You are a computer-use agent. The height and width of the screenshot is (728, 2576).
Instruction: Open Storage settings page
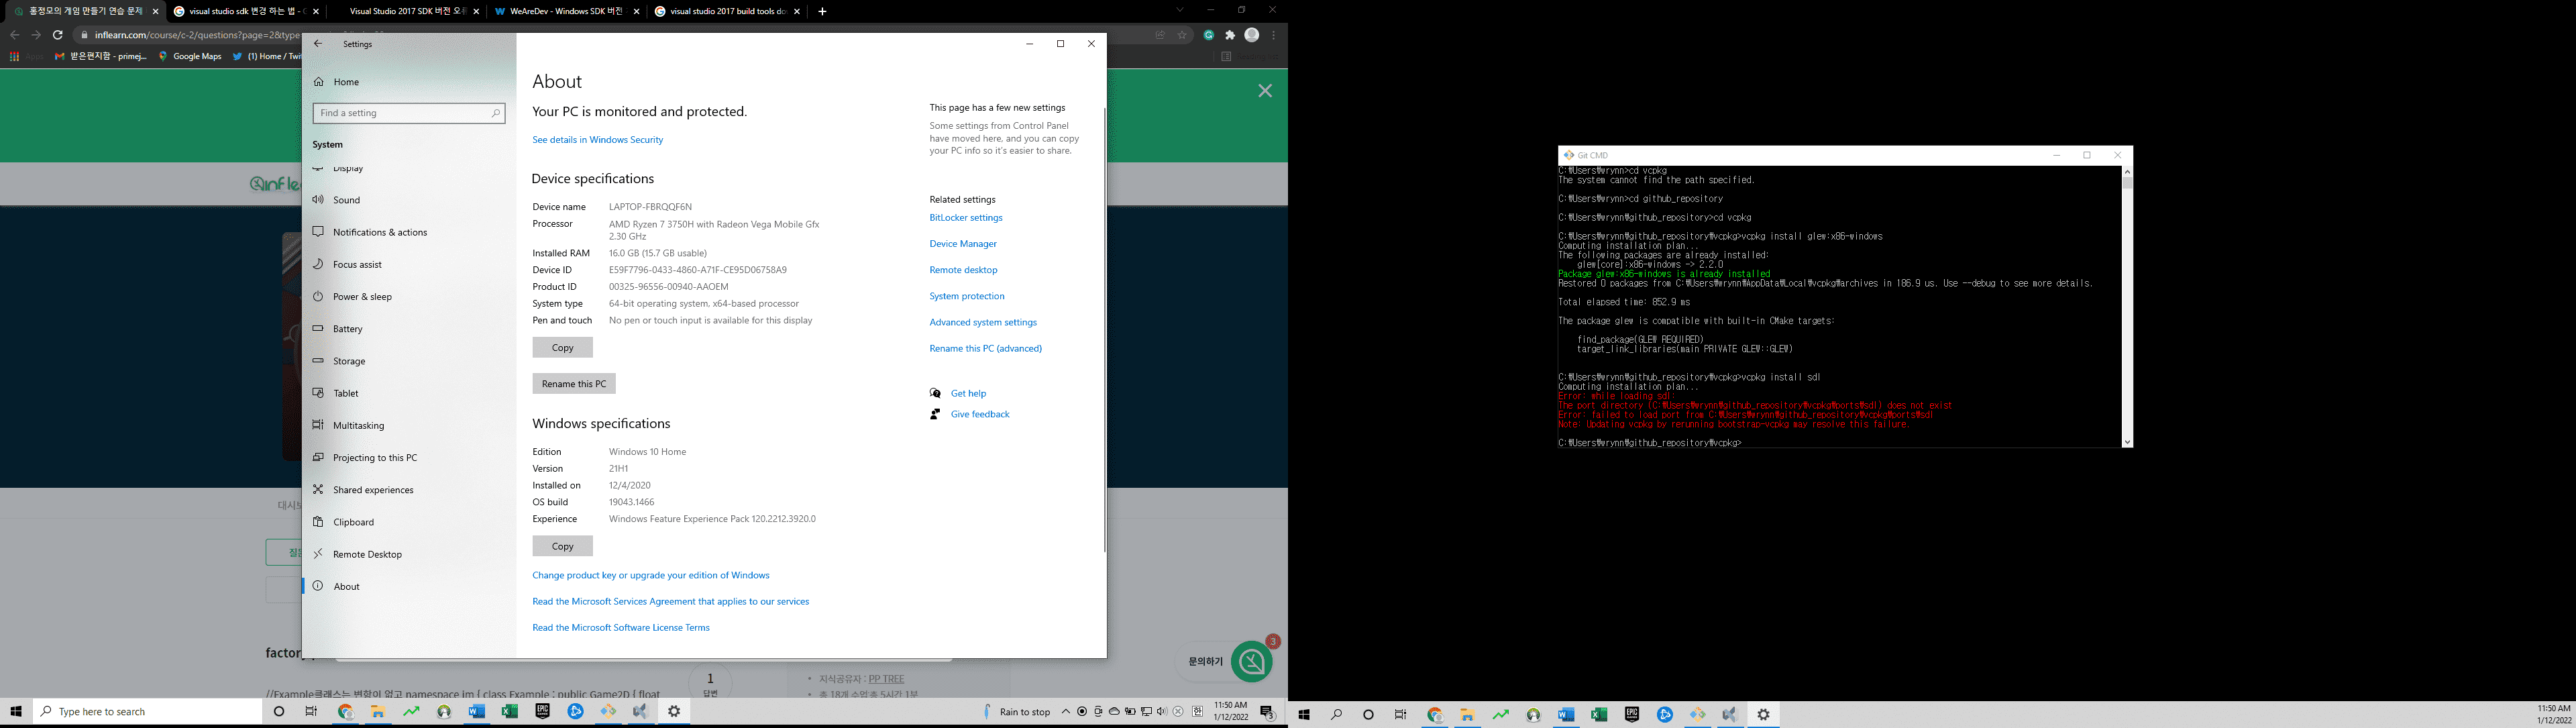pos(349,361)
